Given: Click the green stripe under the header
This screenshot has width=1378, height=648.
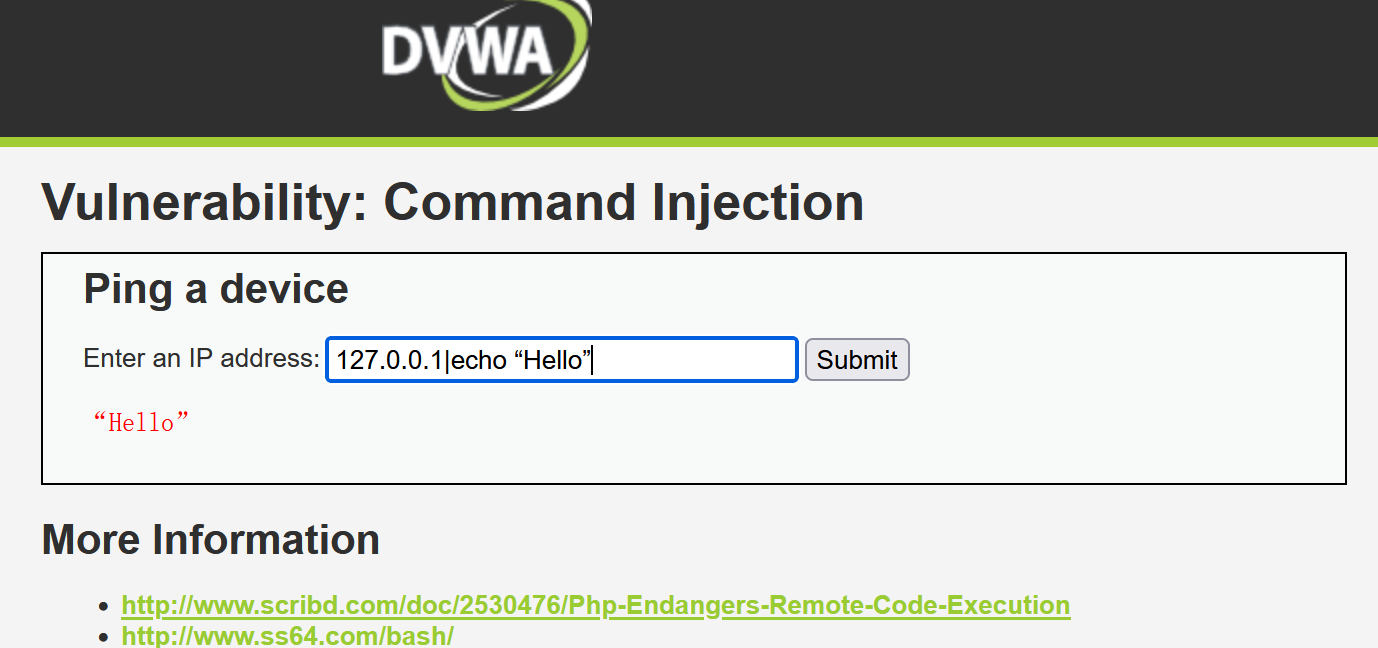Looking at the screenshot, I should point(689,142).
